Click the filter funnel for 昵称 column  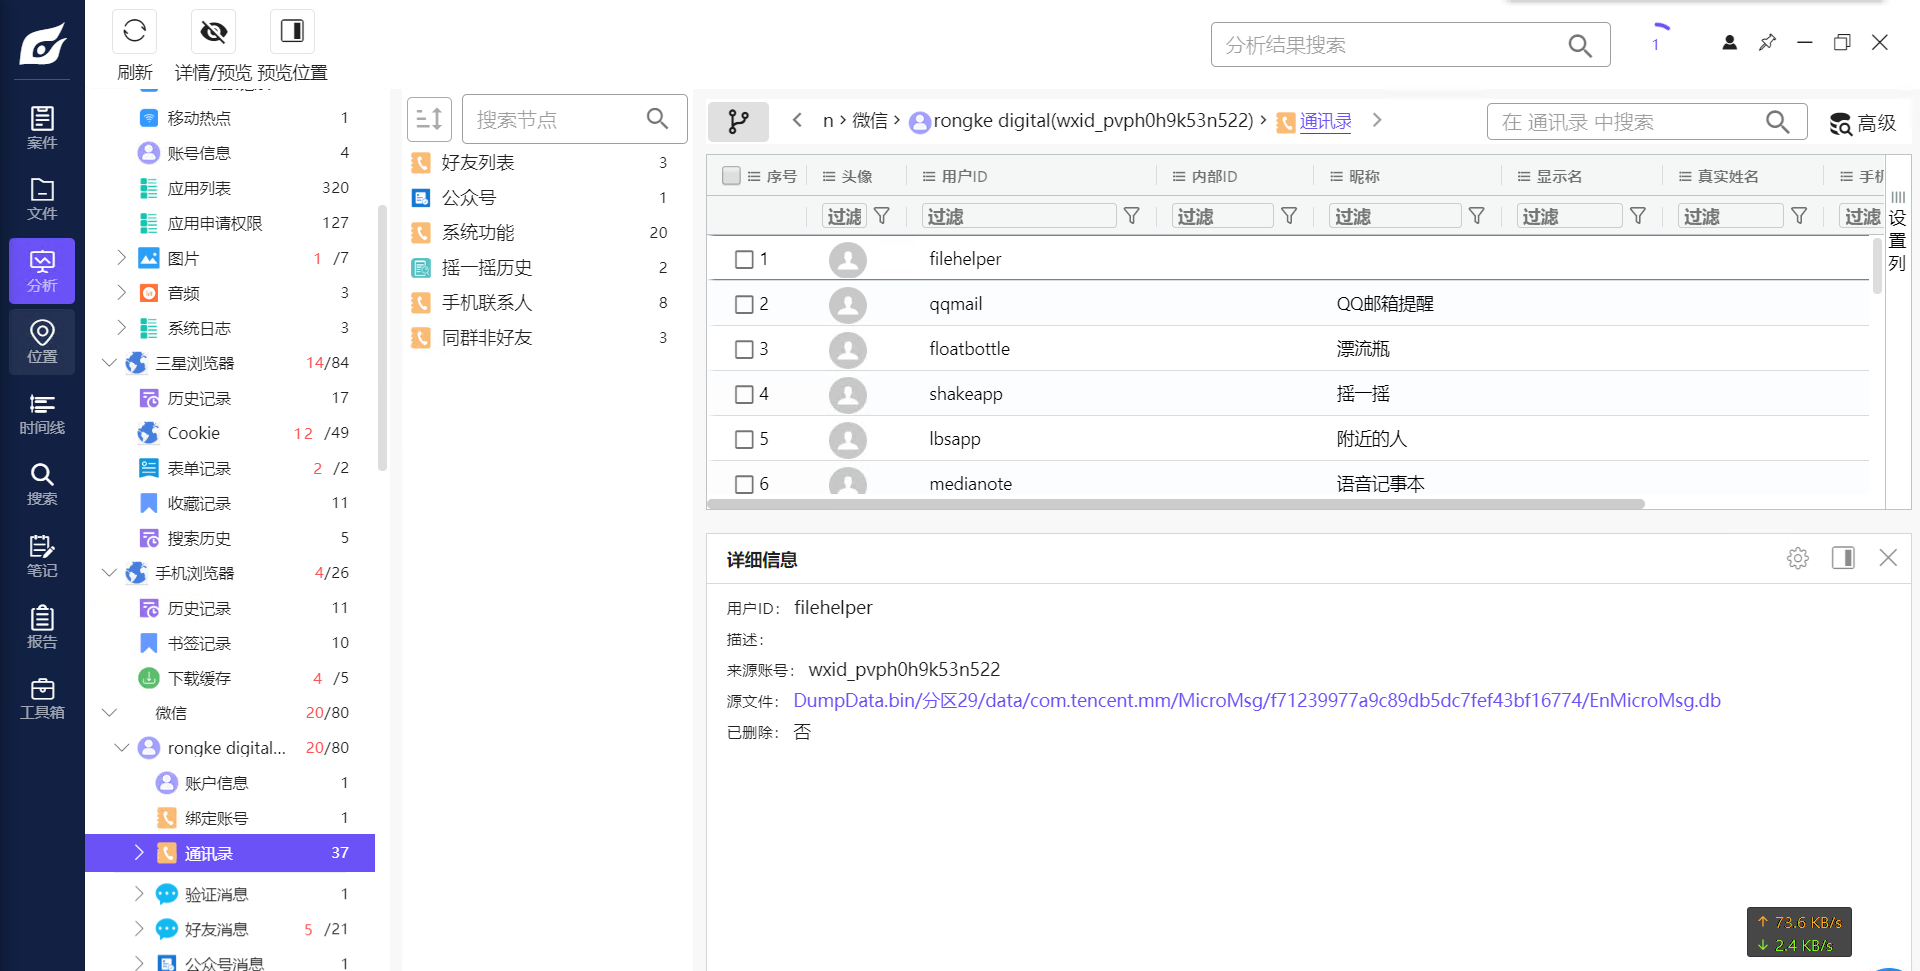[1477, 216]
